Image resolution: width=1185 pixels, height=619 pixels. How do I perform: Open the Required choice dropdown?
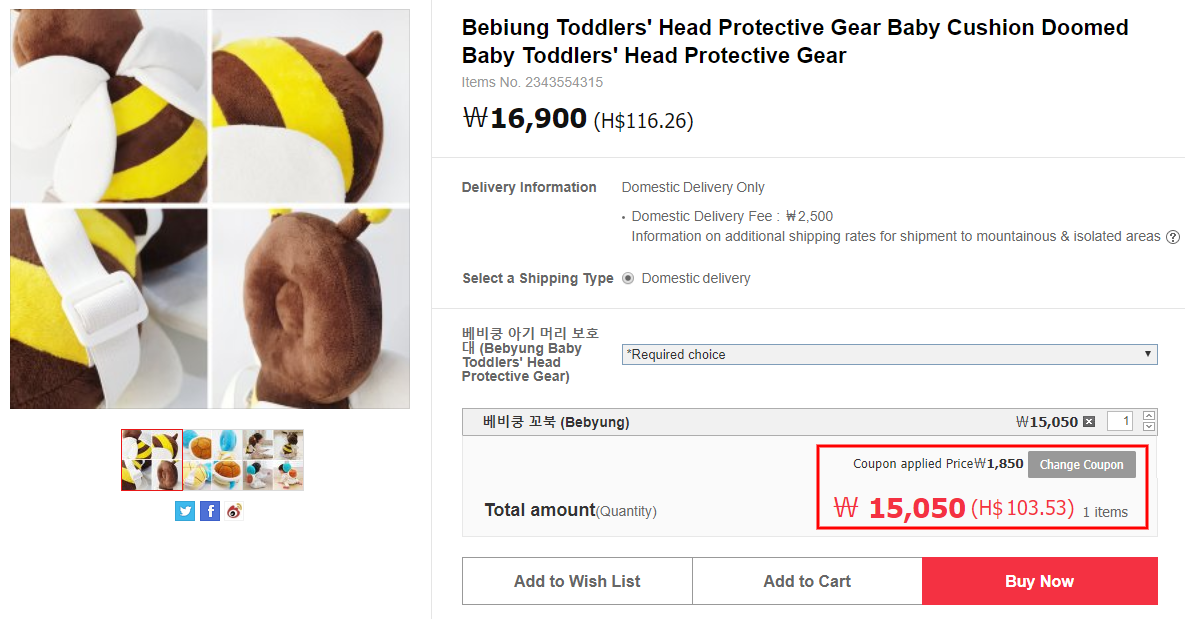[889, 354]
